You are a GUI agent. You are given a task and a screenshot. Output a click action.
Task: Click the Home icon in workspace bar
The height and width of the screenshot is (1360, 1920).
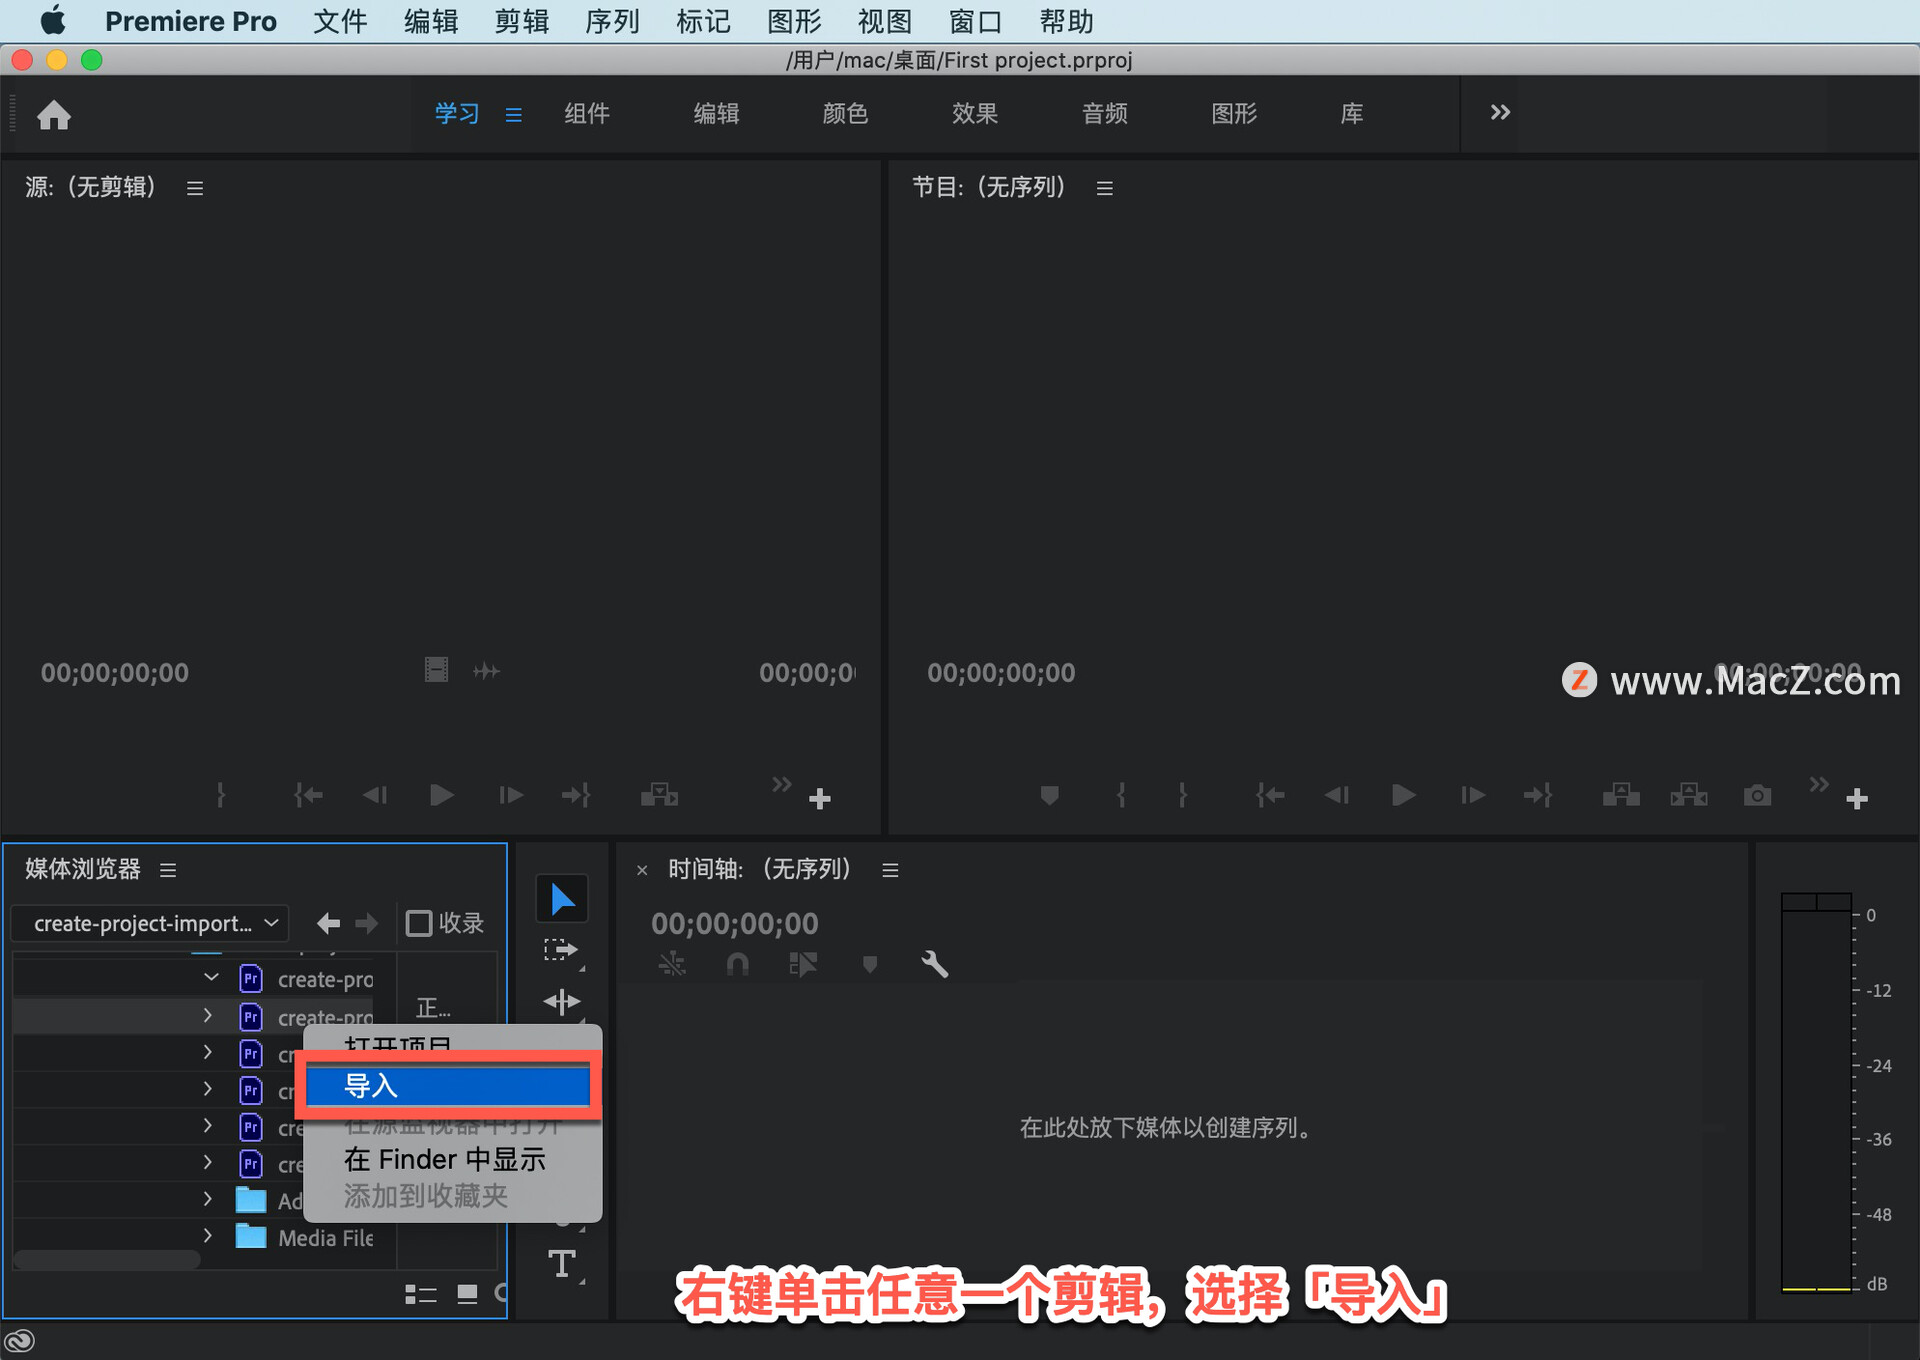(x=54, y=115)
